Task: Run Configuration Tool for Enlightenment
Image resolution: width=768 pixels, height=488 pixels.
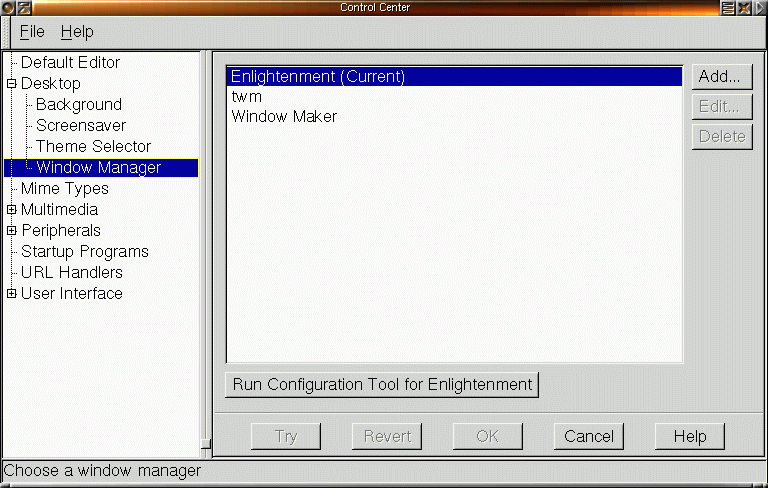Action: point(382,385)
